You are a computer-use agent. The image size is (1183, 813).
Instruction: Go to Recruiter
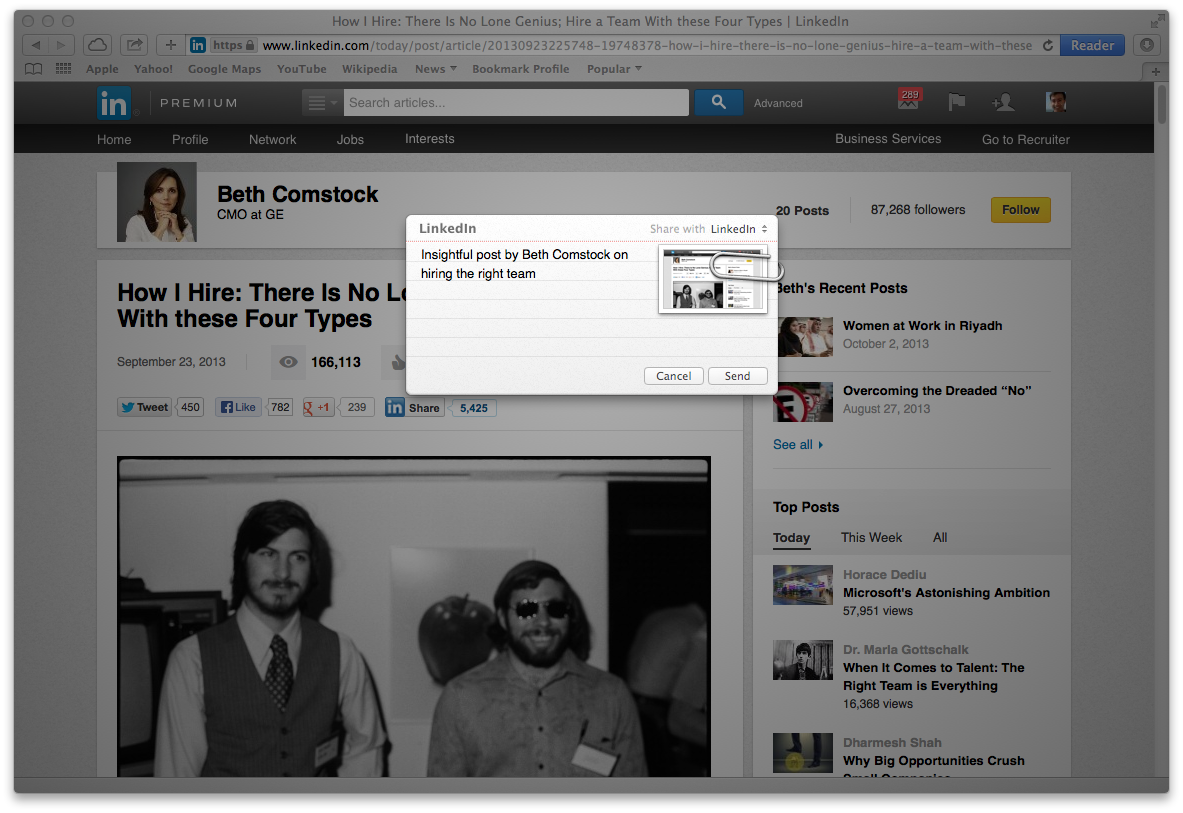(x=1025, y=140)
